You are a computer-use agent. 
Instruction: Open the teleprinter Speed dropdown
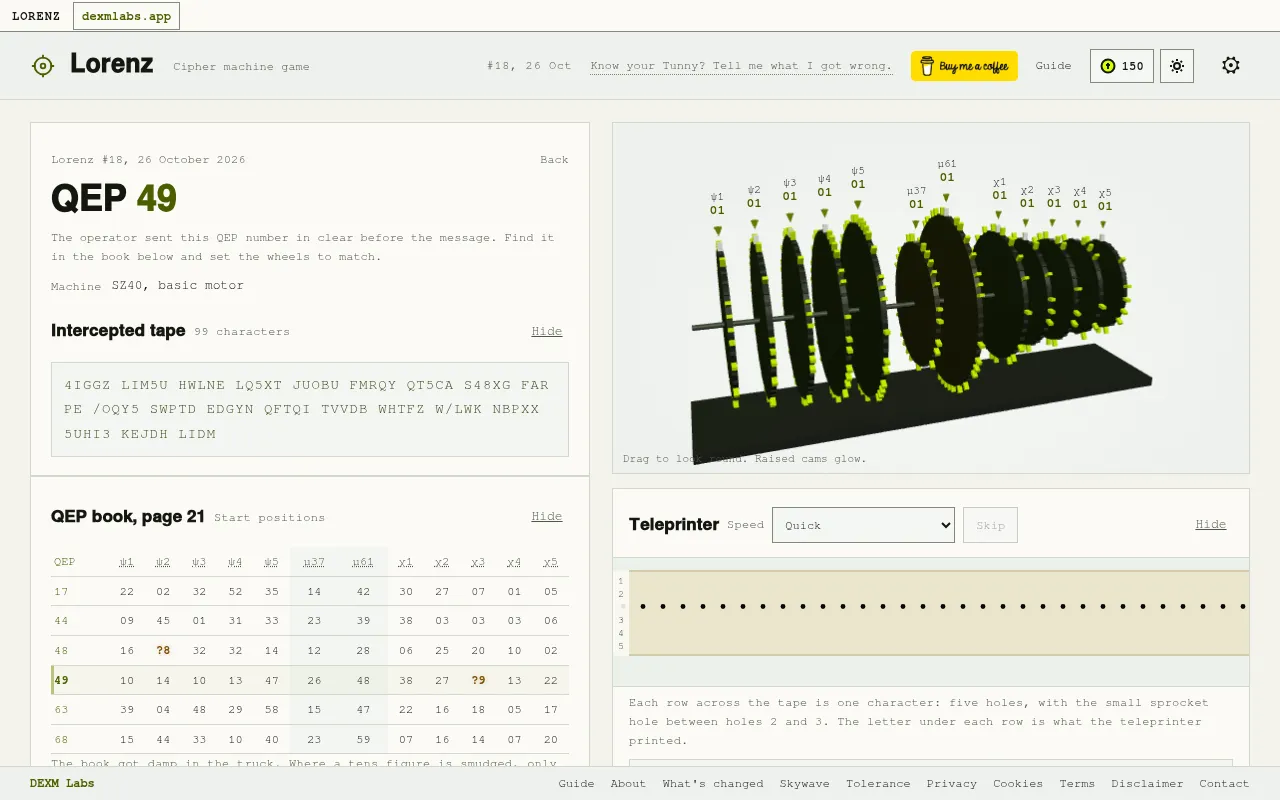[863, 525]
